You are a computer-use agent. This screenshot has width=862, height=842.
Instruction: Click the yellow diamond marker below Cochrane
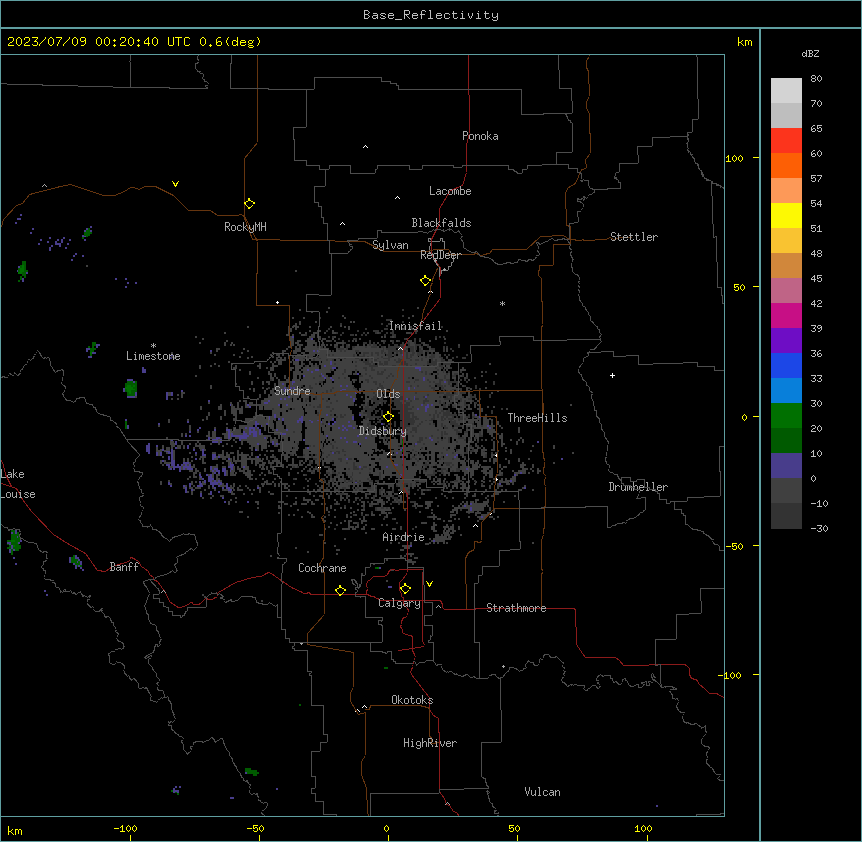[x=340, y=590]
